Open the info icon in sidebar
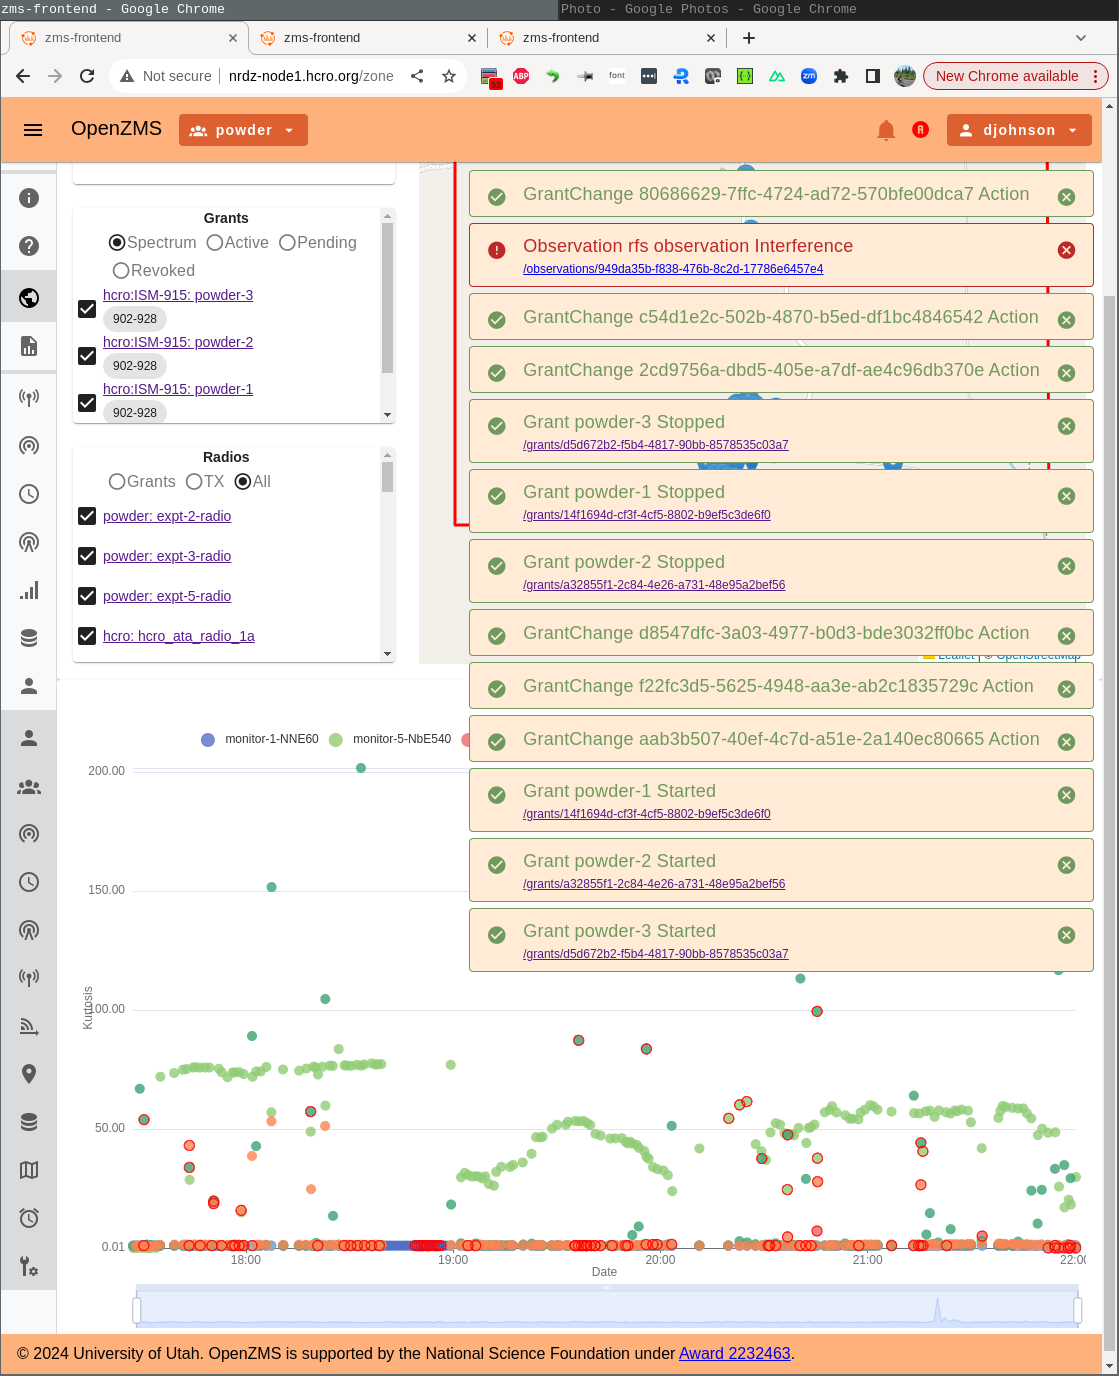The image size is (1119, 1376). click(29, 198)
